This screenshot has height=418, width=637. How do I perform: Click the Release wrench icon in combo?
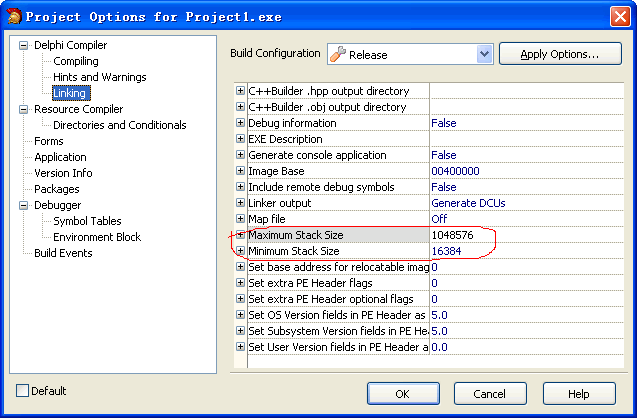338,54
